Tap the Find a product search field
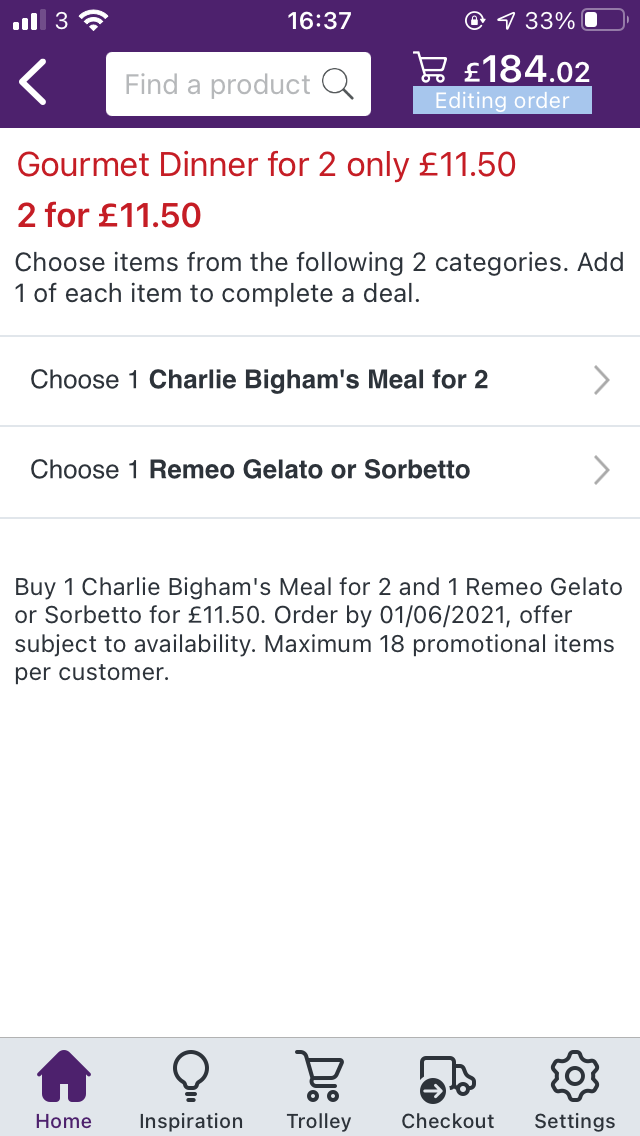The width and height of the screenshot is (640, 1136). click(220, 85)
